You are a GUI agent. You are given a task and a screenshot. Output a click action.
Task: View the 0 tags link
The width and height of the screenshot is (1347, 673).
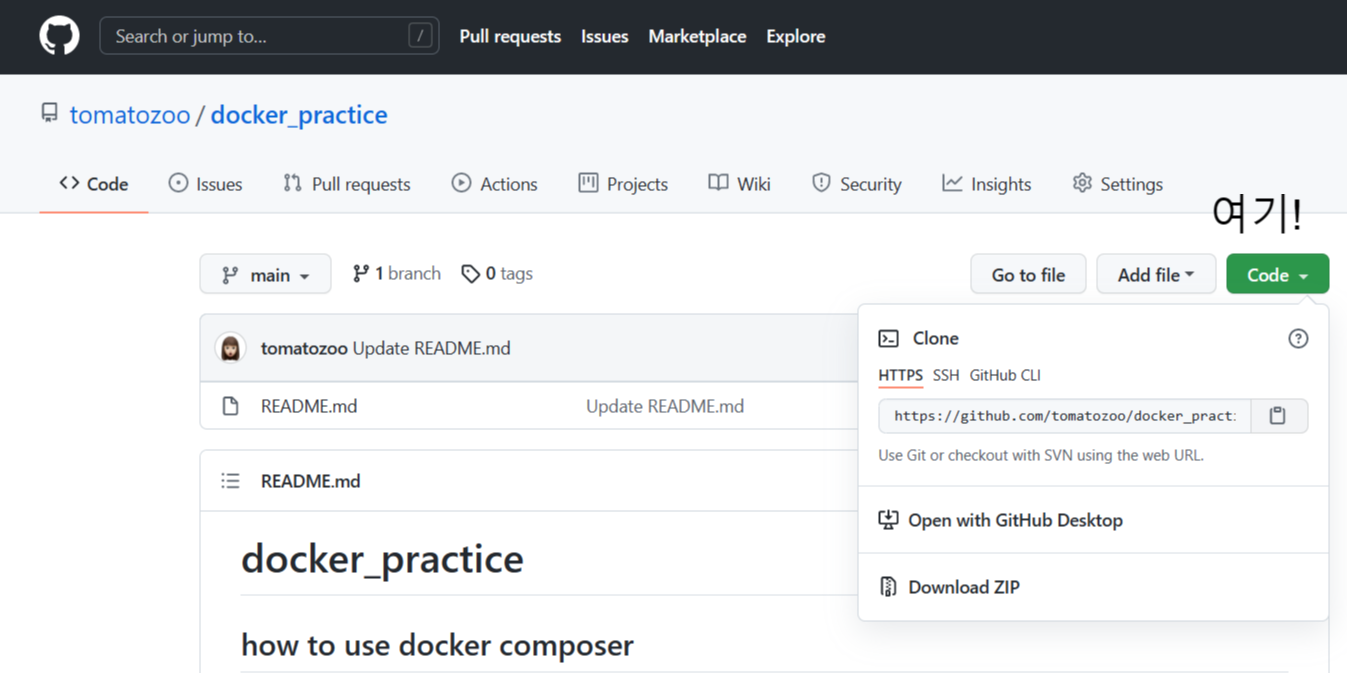497,273
